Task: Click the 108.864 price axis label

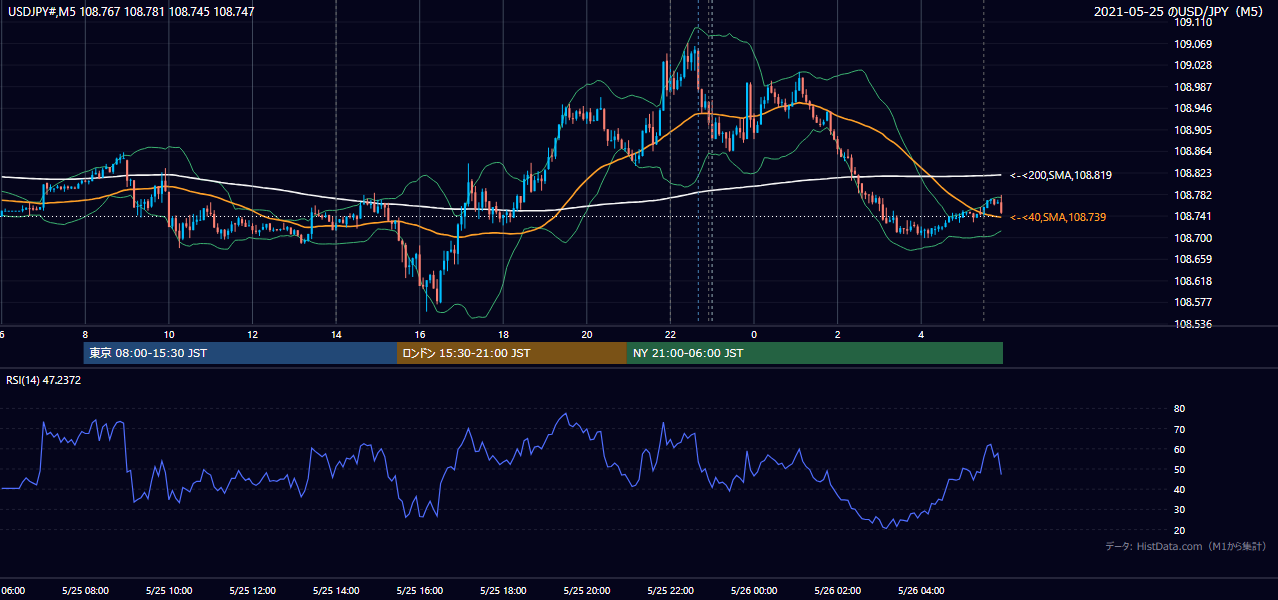Action: [1194, 152]
